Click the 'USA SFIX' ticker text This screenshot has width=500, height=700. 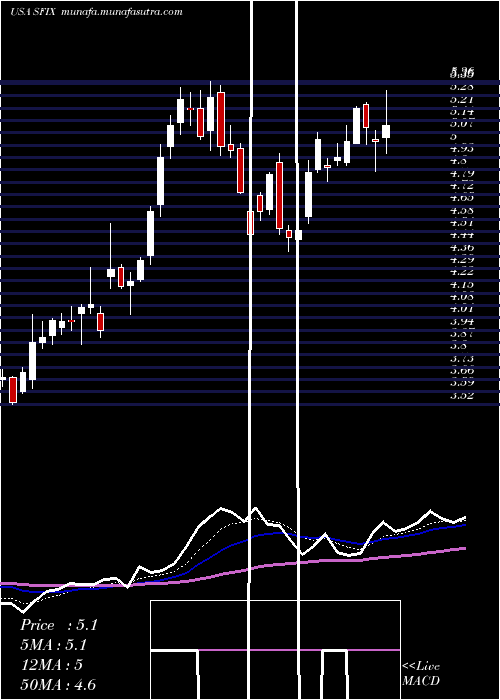(x=33, y=12)
